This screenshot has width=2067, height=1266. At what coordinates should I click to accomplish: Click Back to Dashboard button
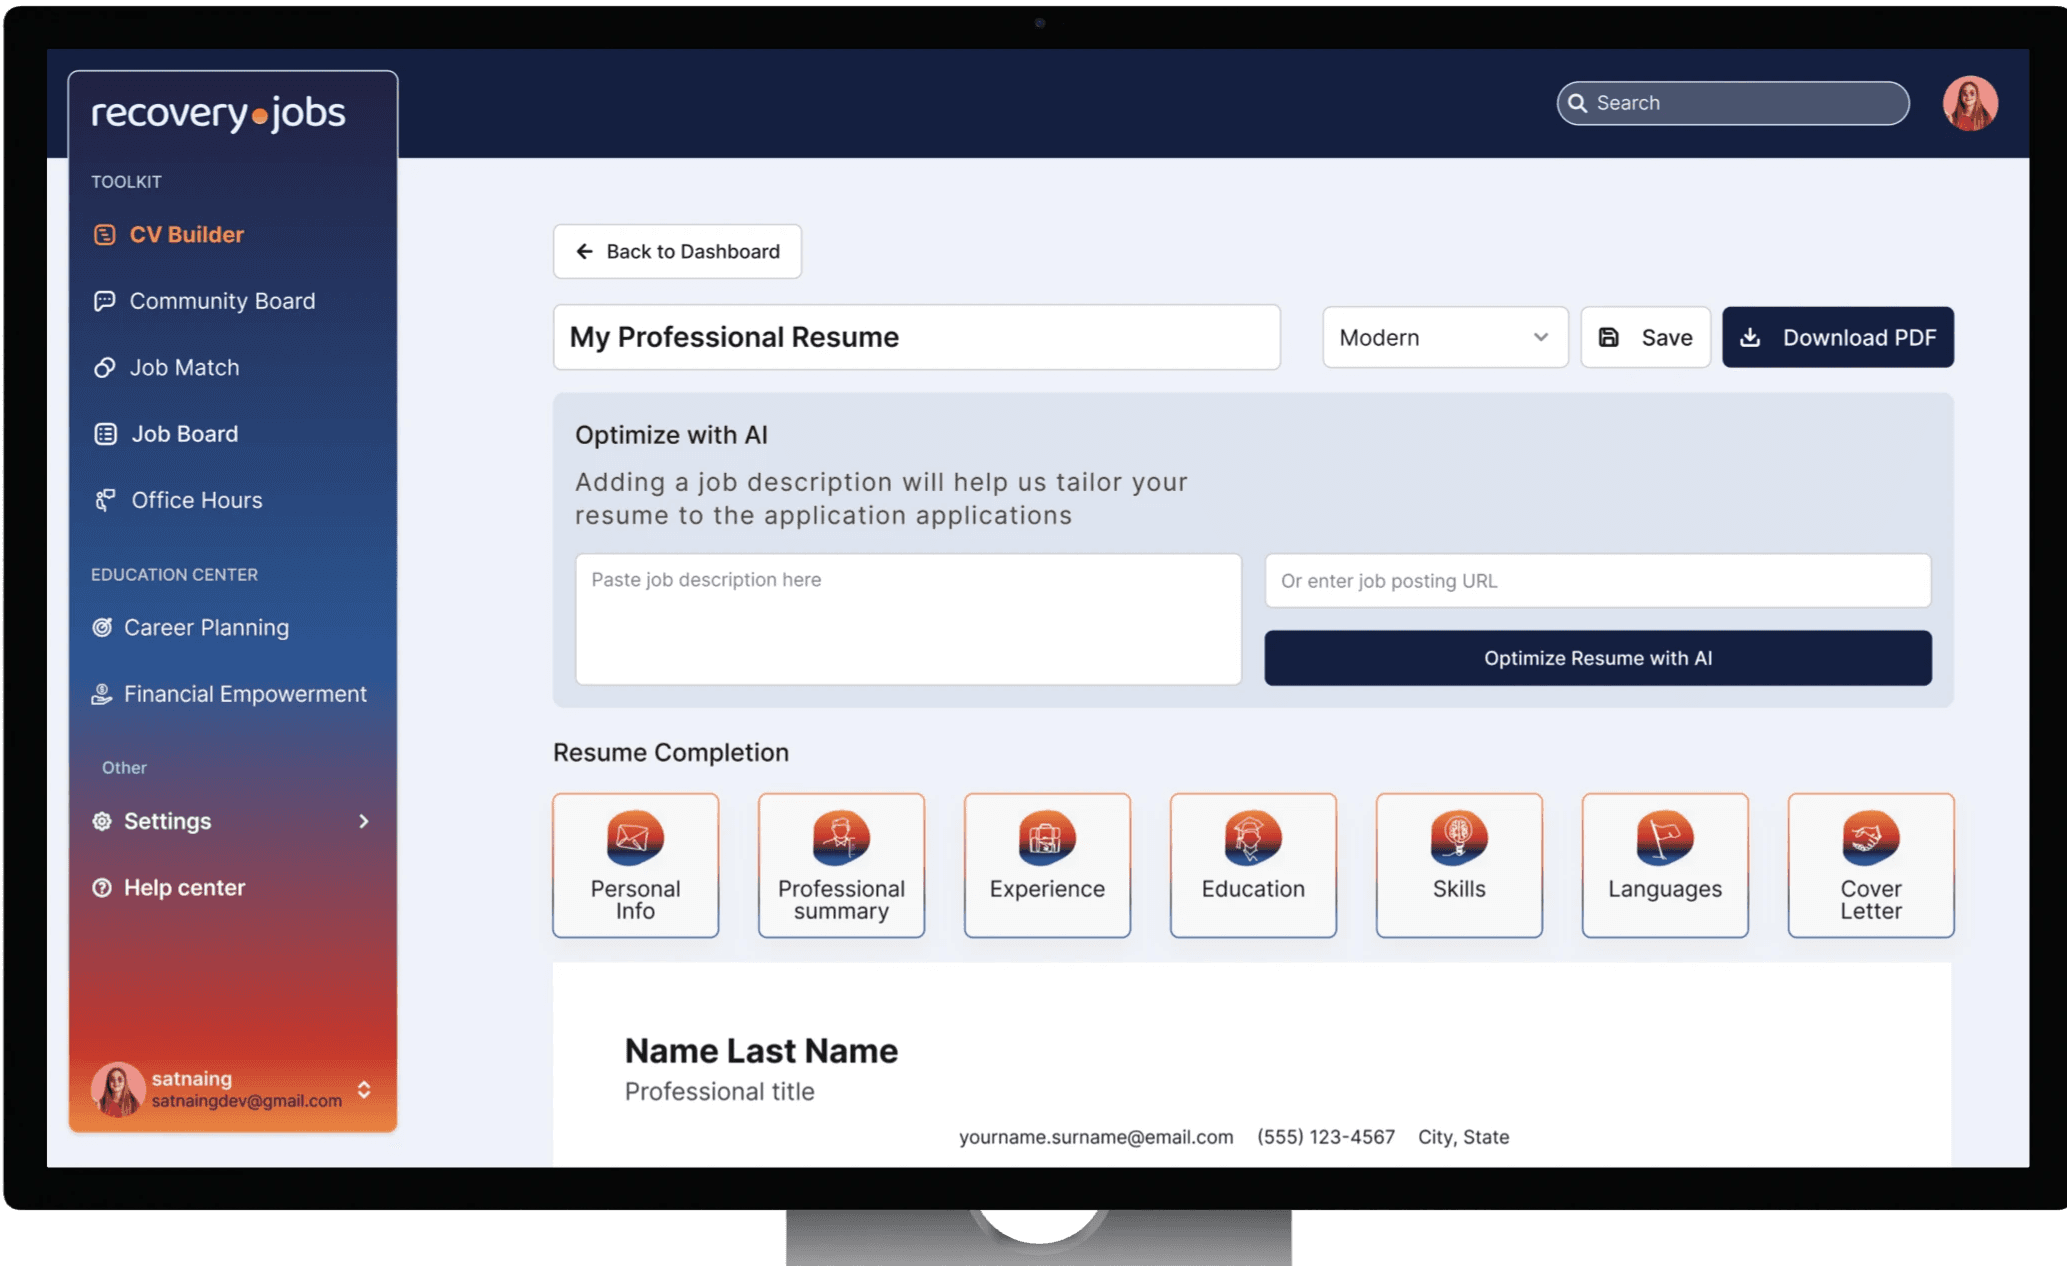click(677, 251)
